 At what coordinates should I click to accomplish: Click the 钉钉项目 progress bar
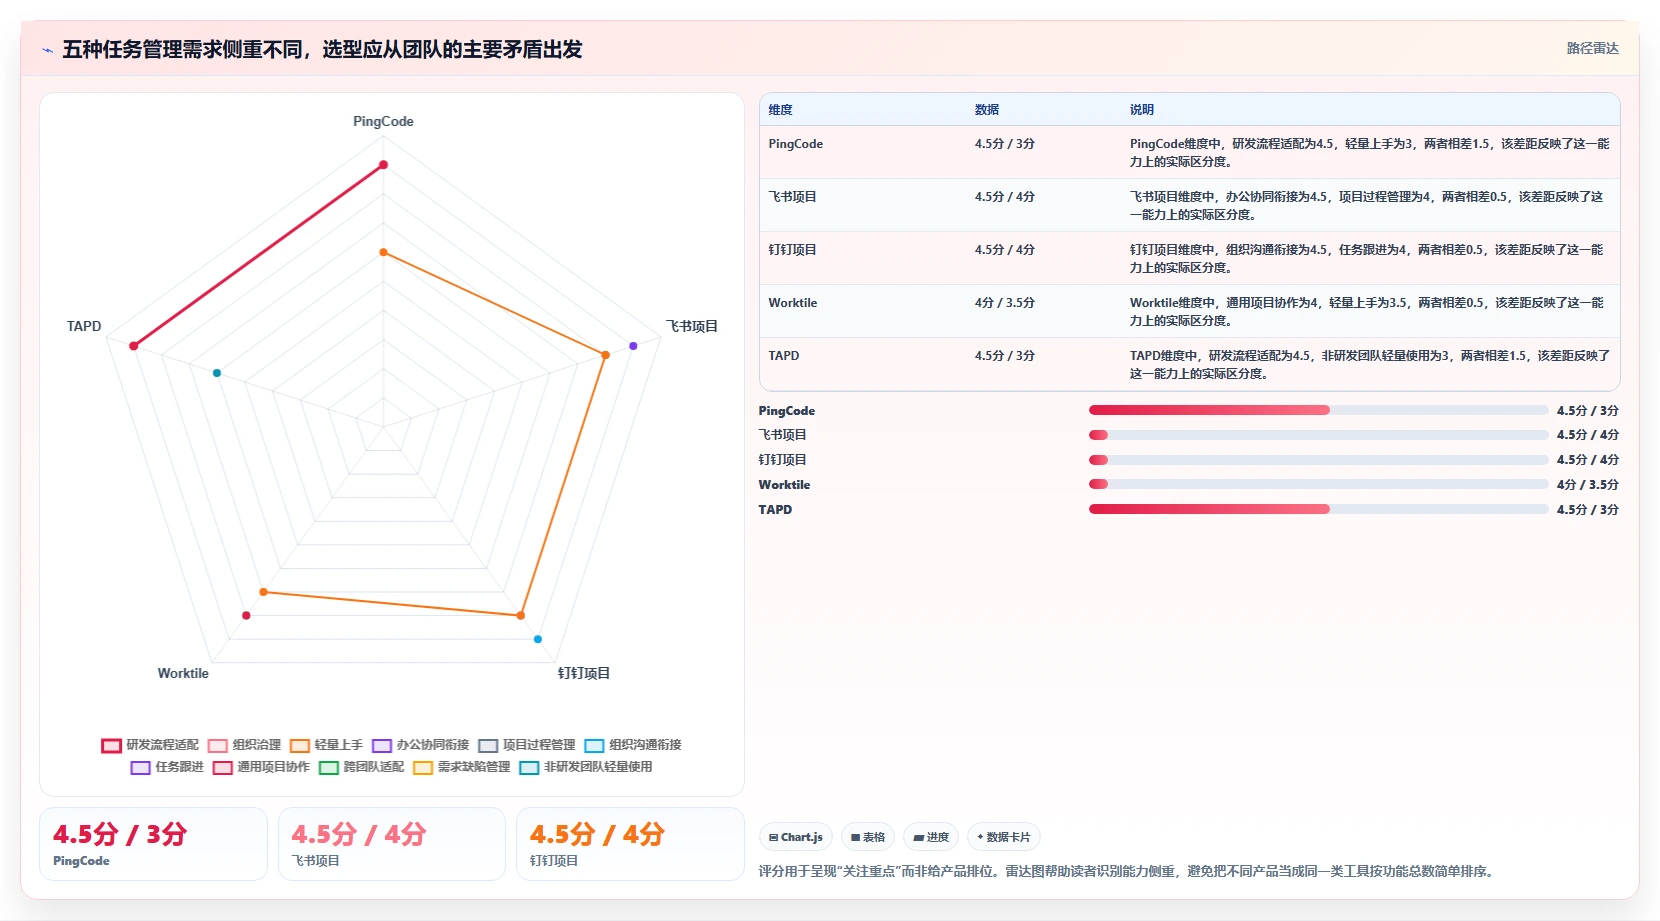click(x=1318, y=460)
